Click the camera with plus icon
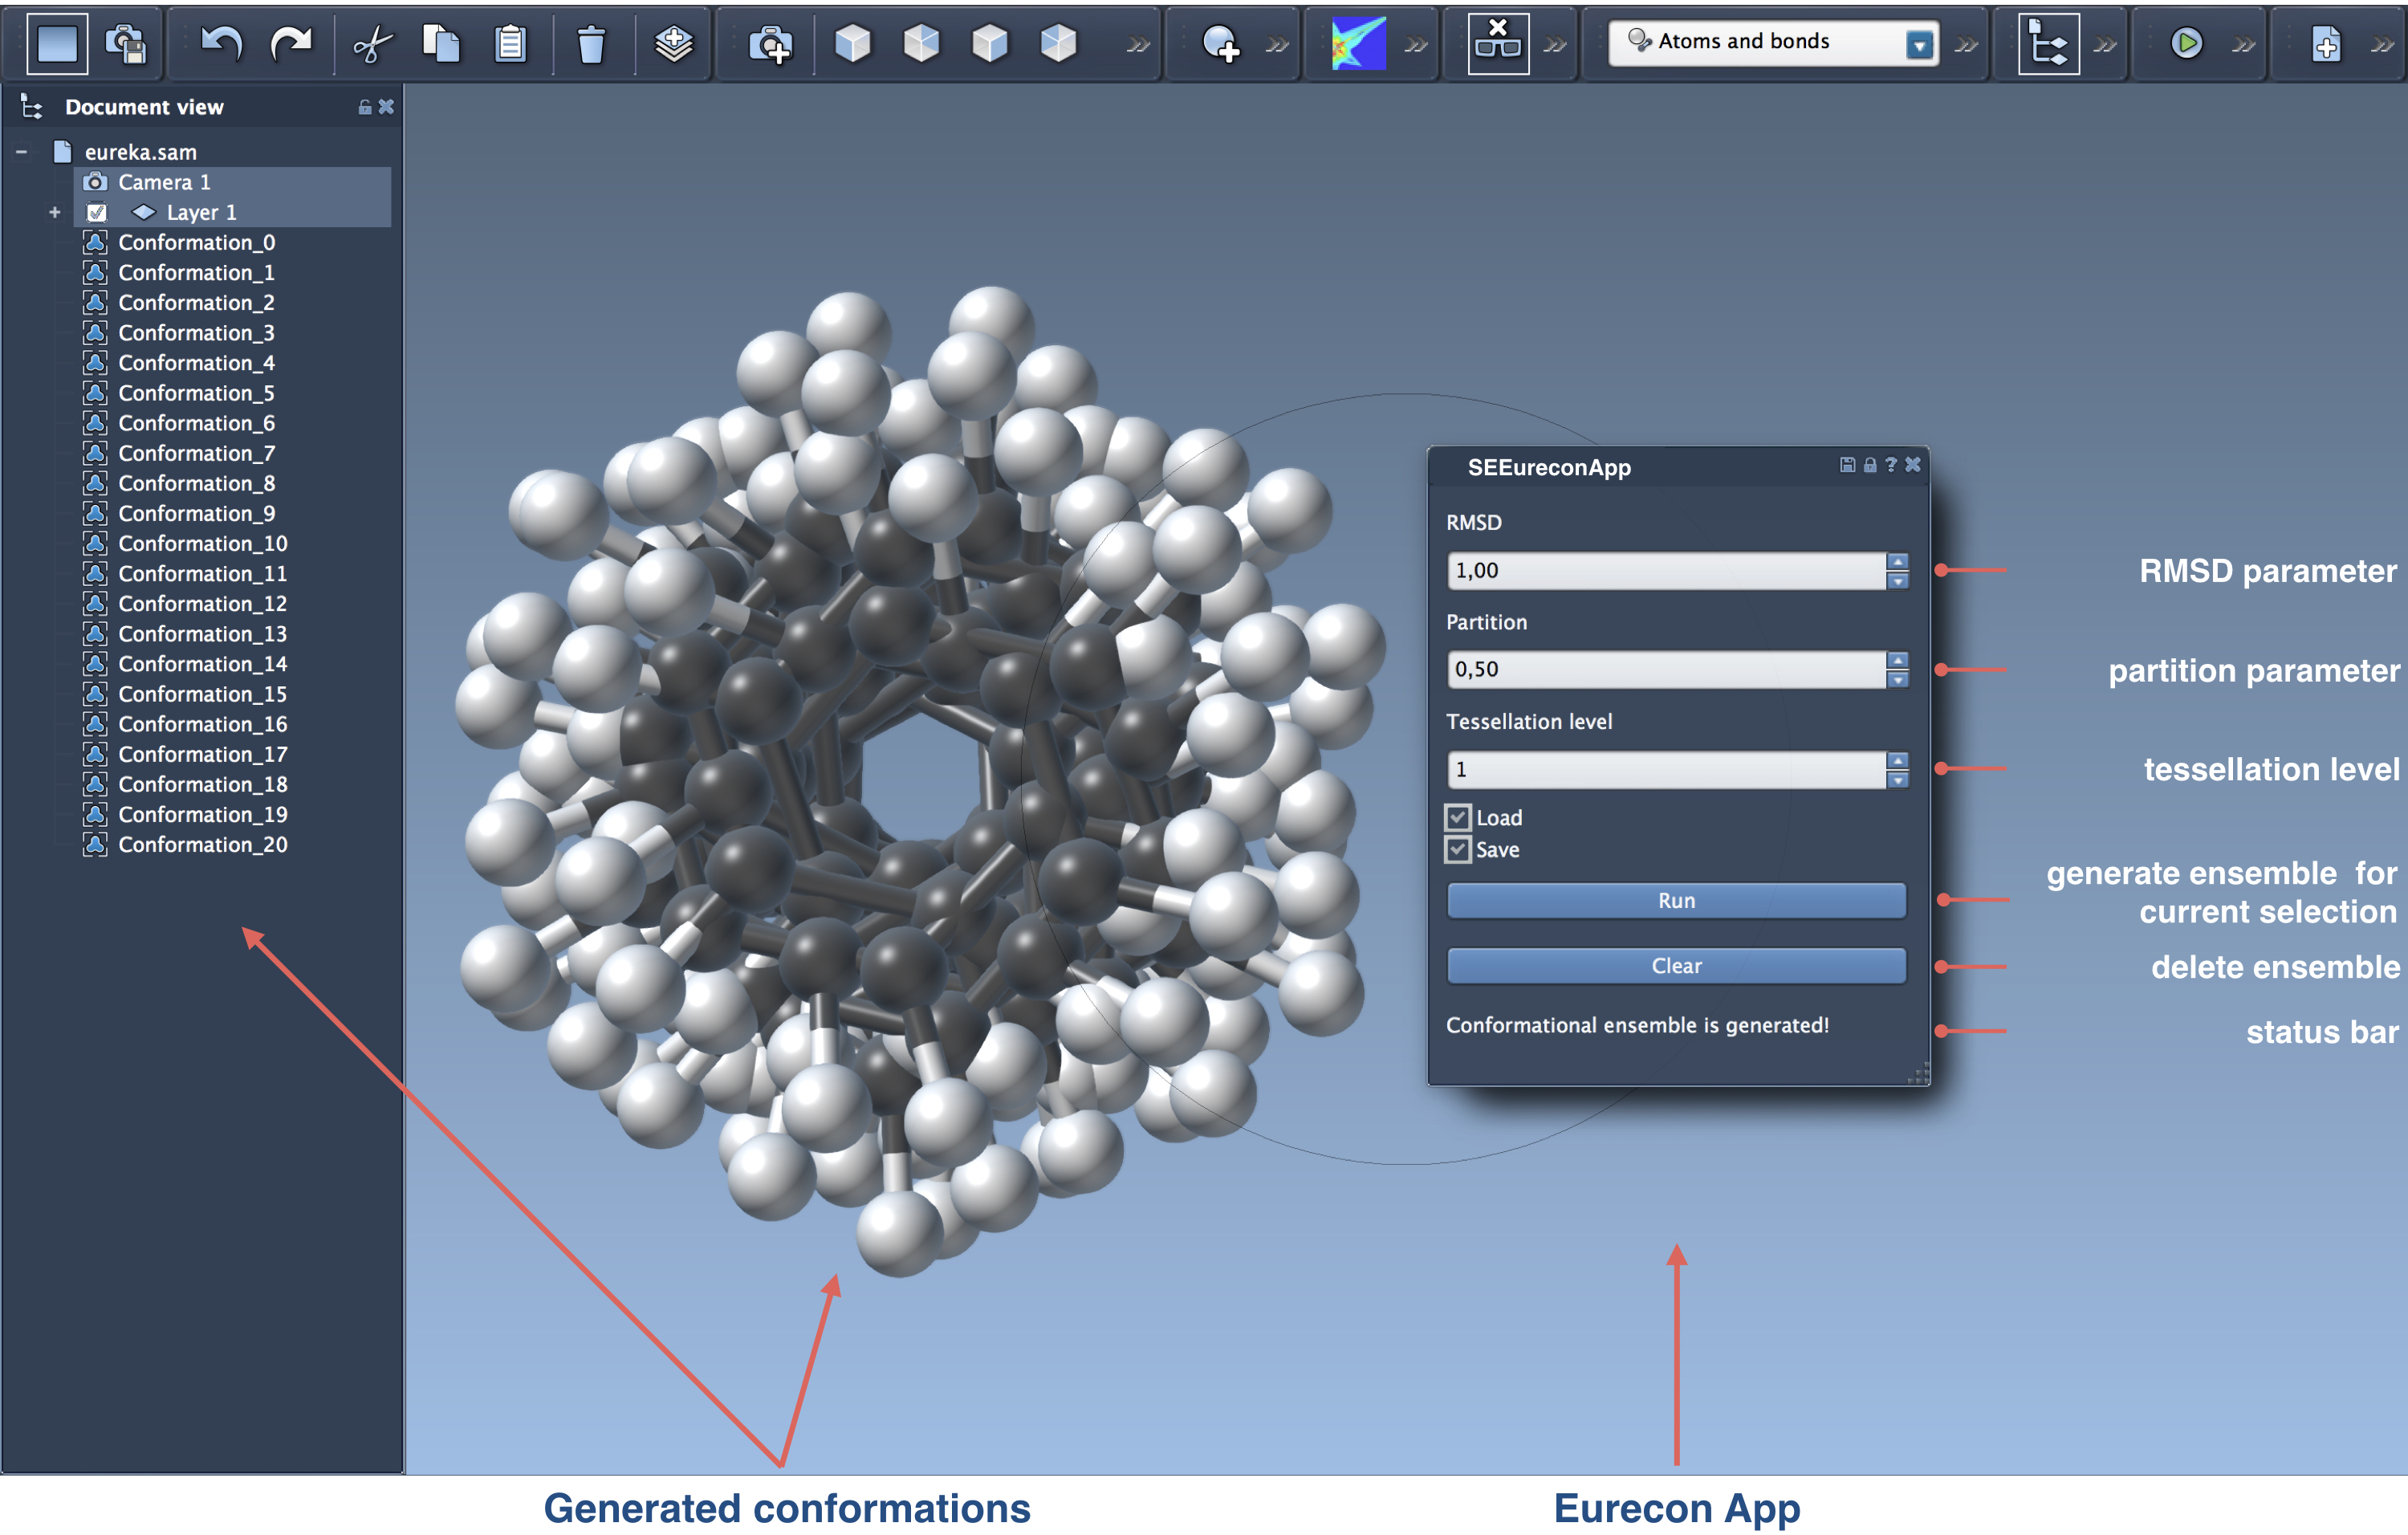 pos(770,44)
